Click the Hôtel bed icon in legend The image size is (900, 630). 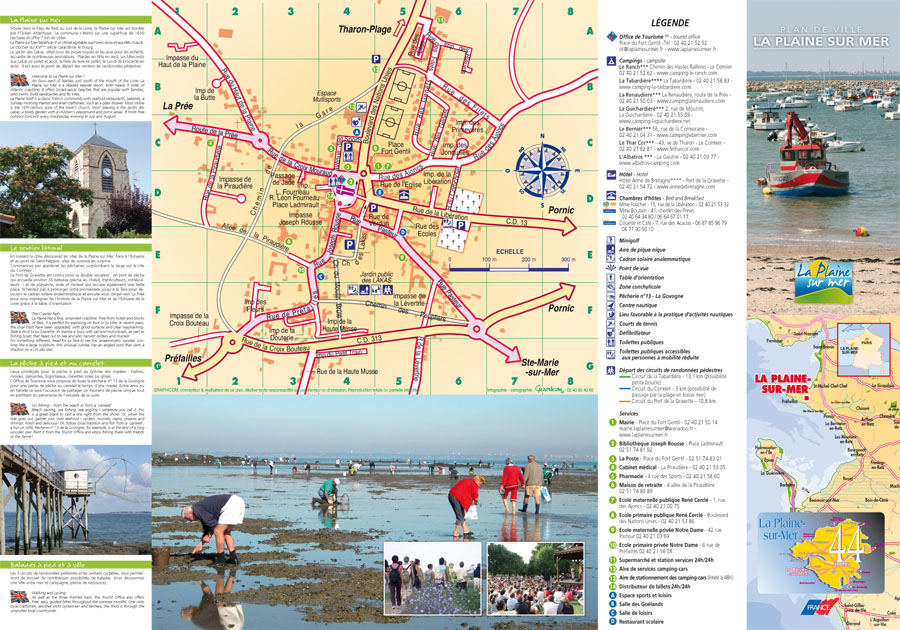click(x=612, y=174)
